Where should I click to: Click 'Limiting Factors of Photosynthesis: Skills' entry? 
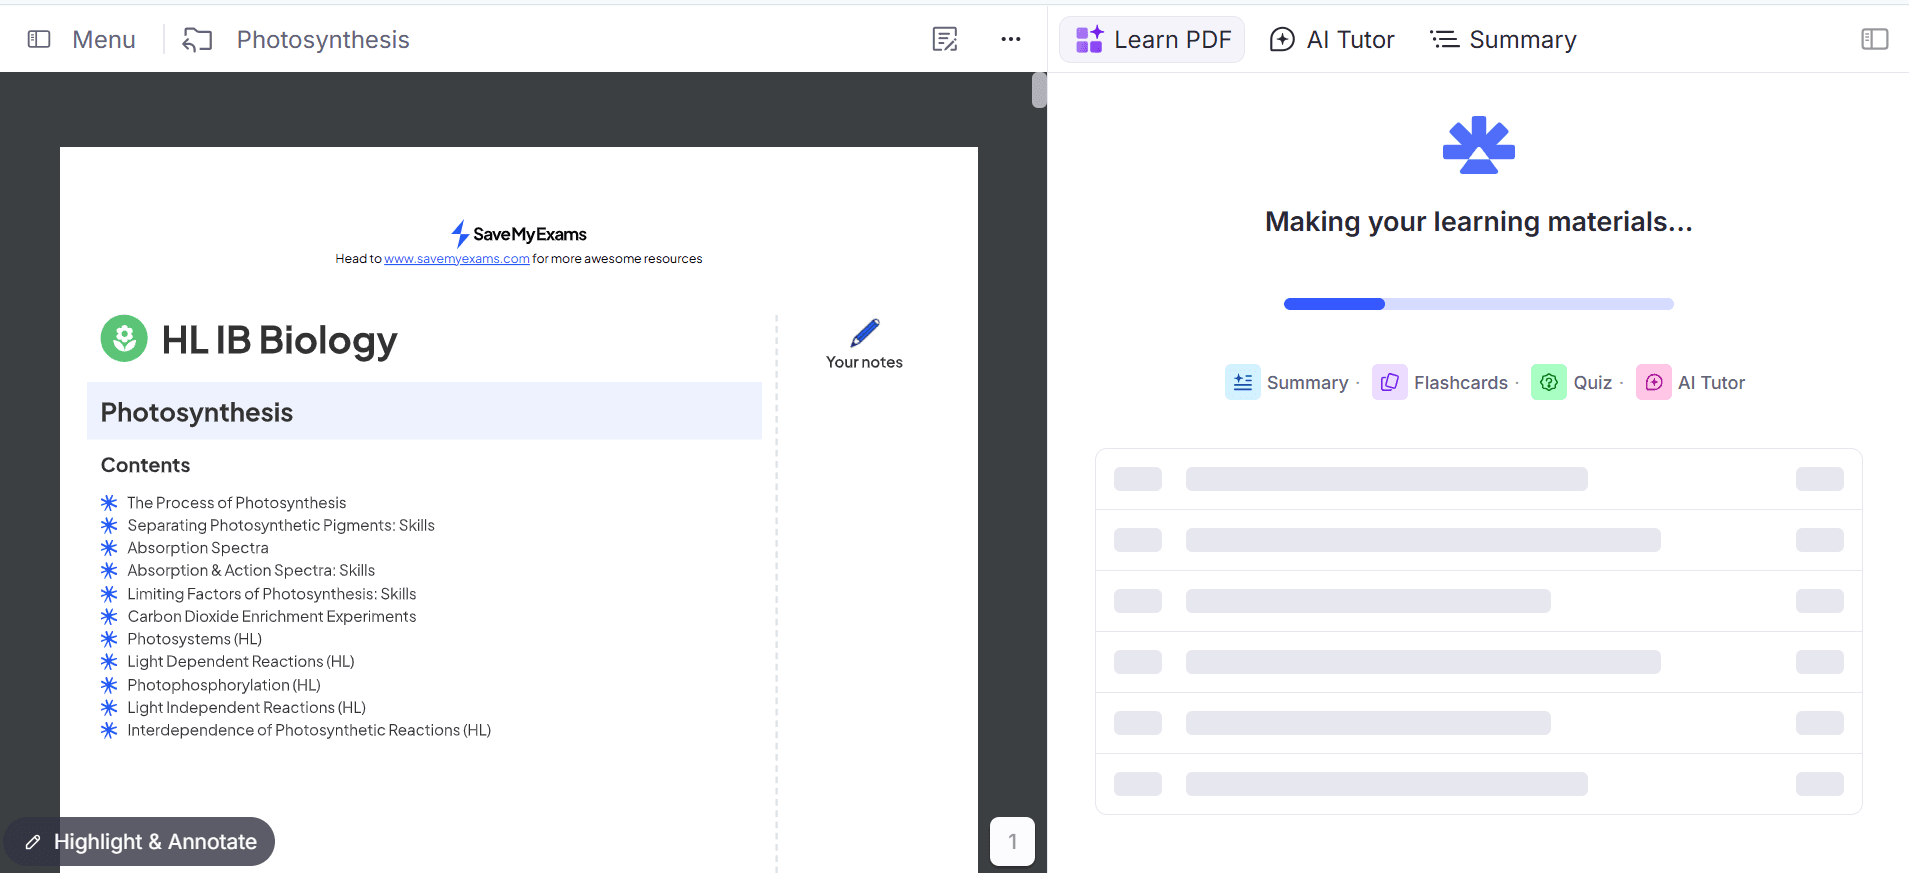click(x=272, y=594)
